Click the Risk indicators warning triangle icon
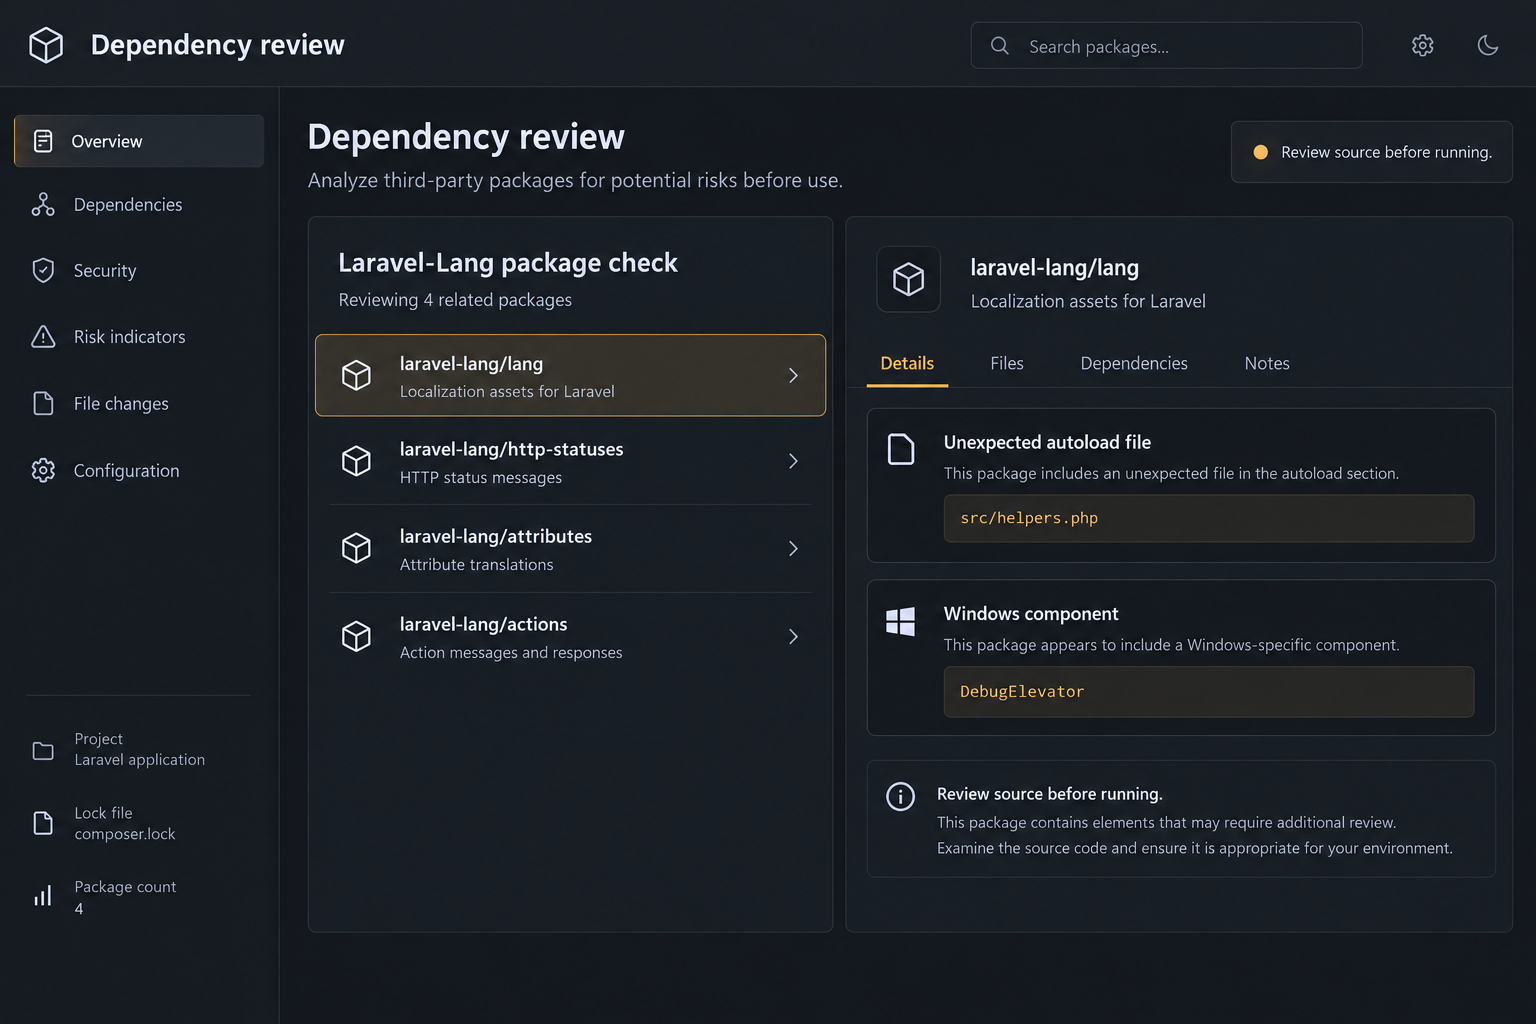1536x1024 pixels. click(x=43, y=337)
